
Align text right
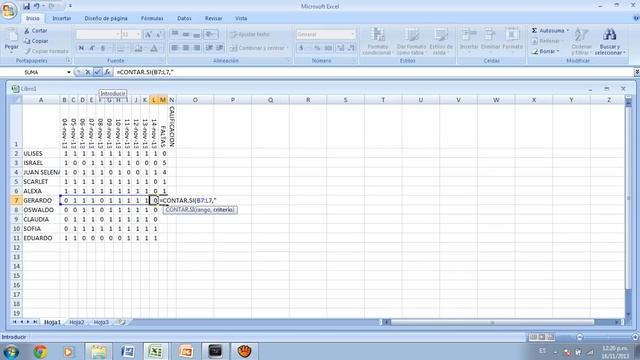point(196,48)
